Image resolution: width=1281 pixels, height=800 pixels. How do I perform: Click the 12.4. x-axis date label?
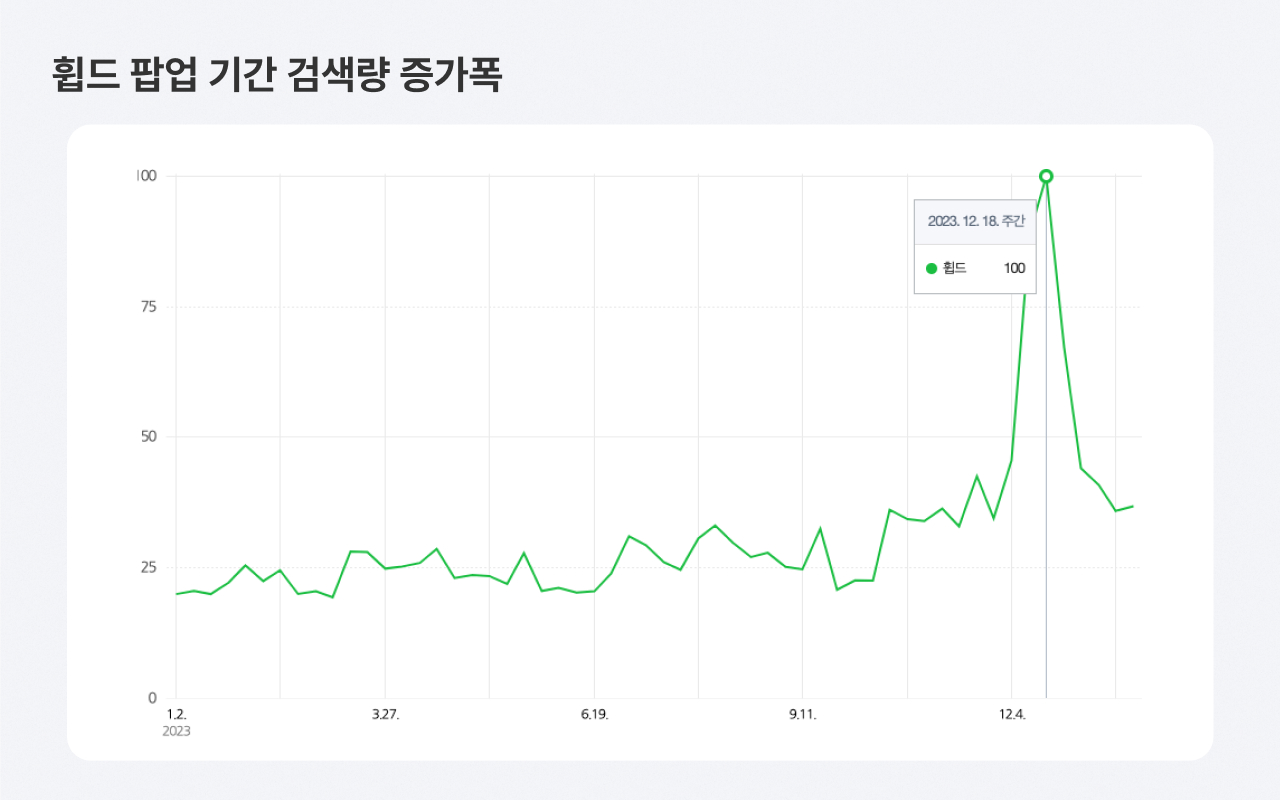(1011, 715)
